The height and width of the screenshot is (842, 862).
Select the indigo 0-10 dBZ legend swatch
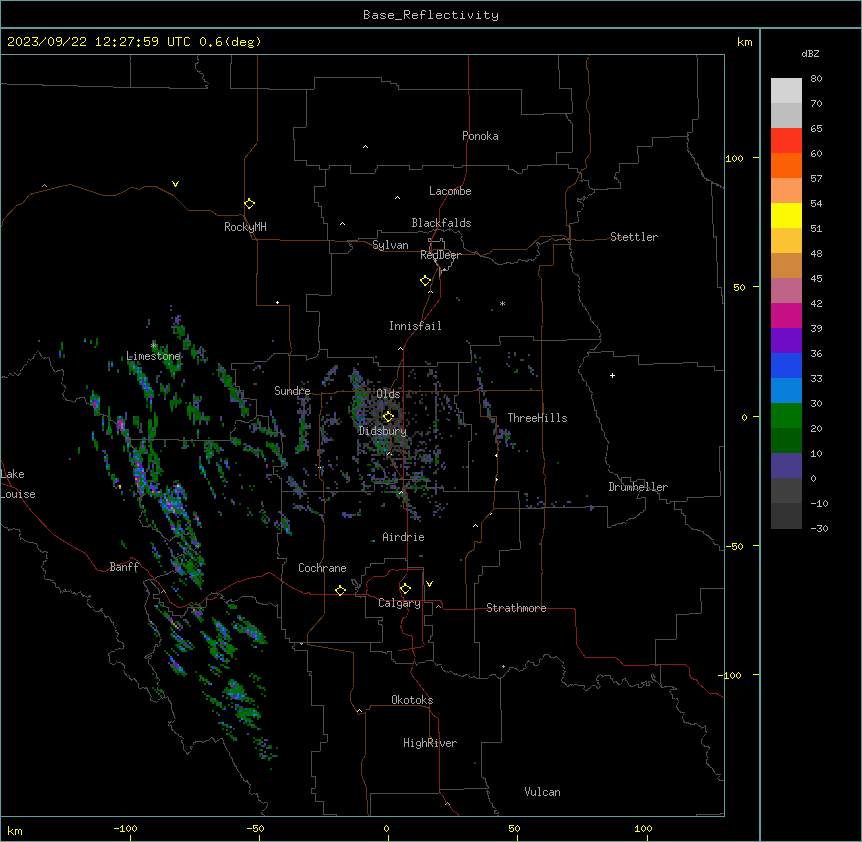786,466
